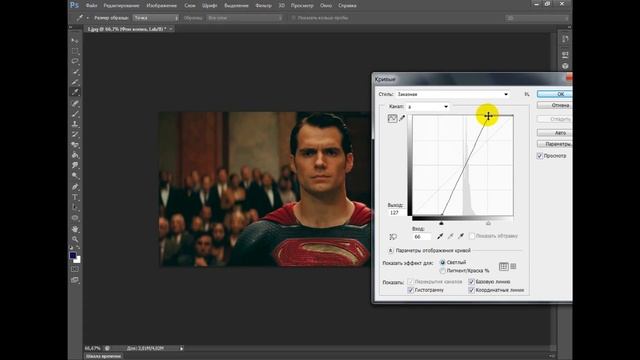Open curves preset options icon
The image size is (640, 360).
pos(527,94)
